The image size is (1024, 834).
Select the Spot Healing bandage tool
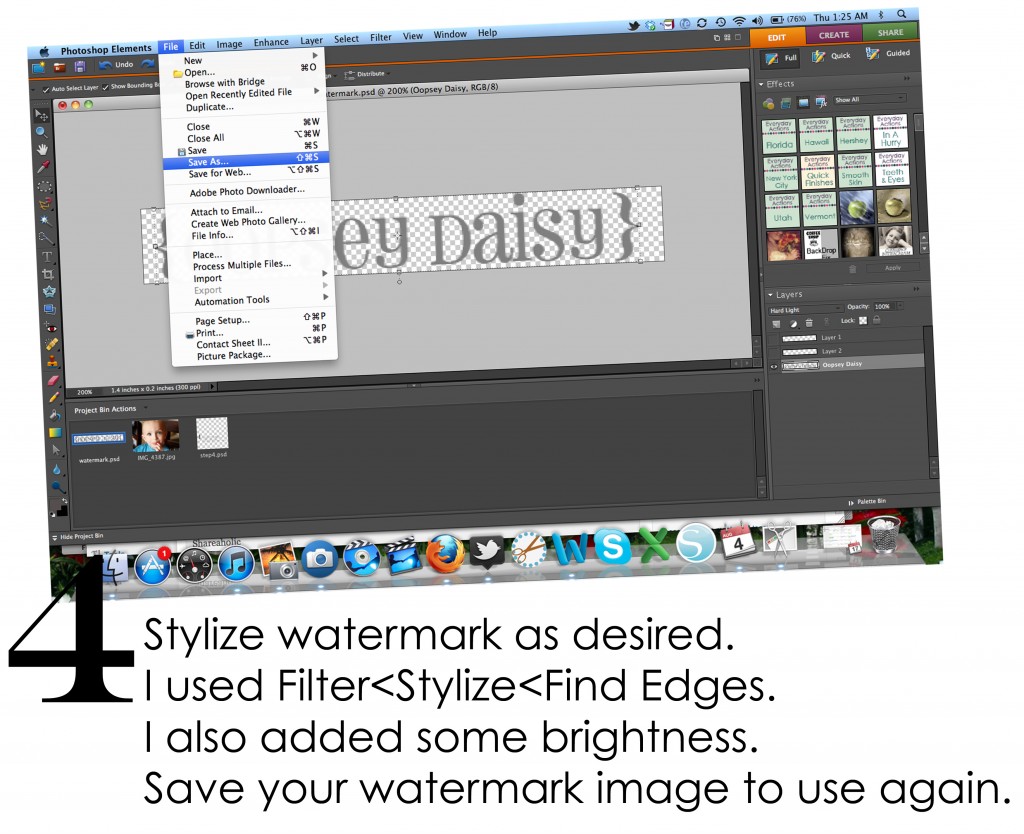pyautogui.click(x=51, y=344)
